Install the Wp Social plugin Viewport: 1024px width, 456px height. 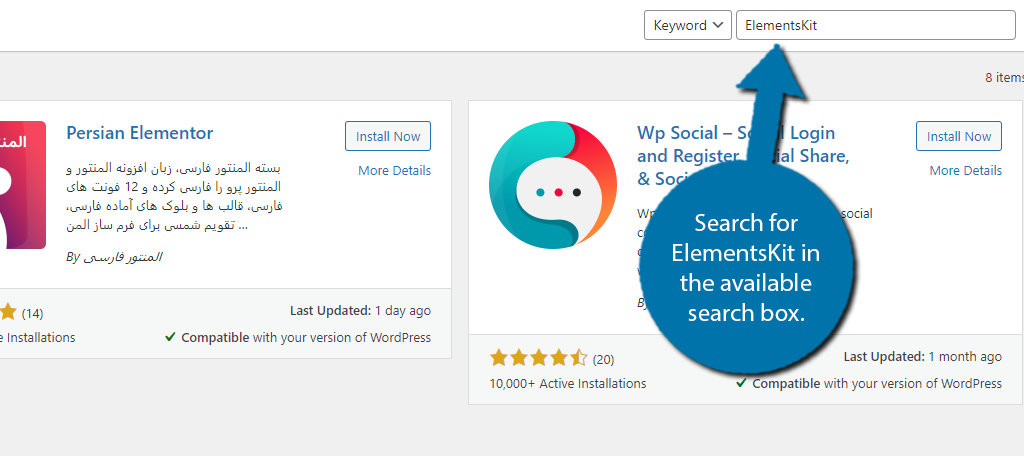[959, 137]
